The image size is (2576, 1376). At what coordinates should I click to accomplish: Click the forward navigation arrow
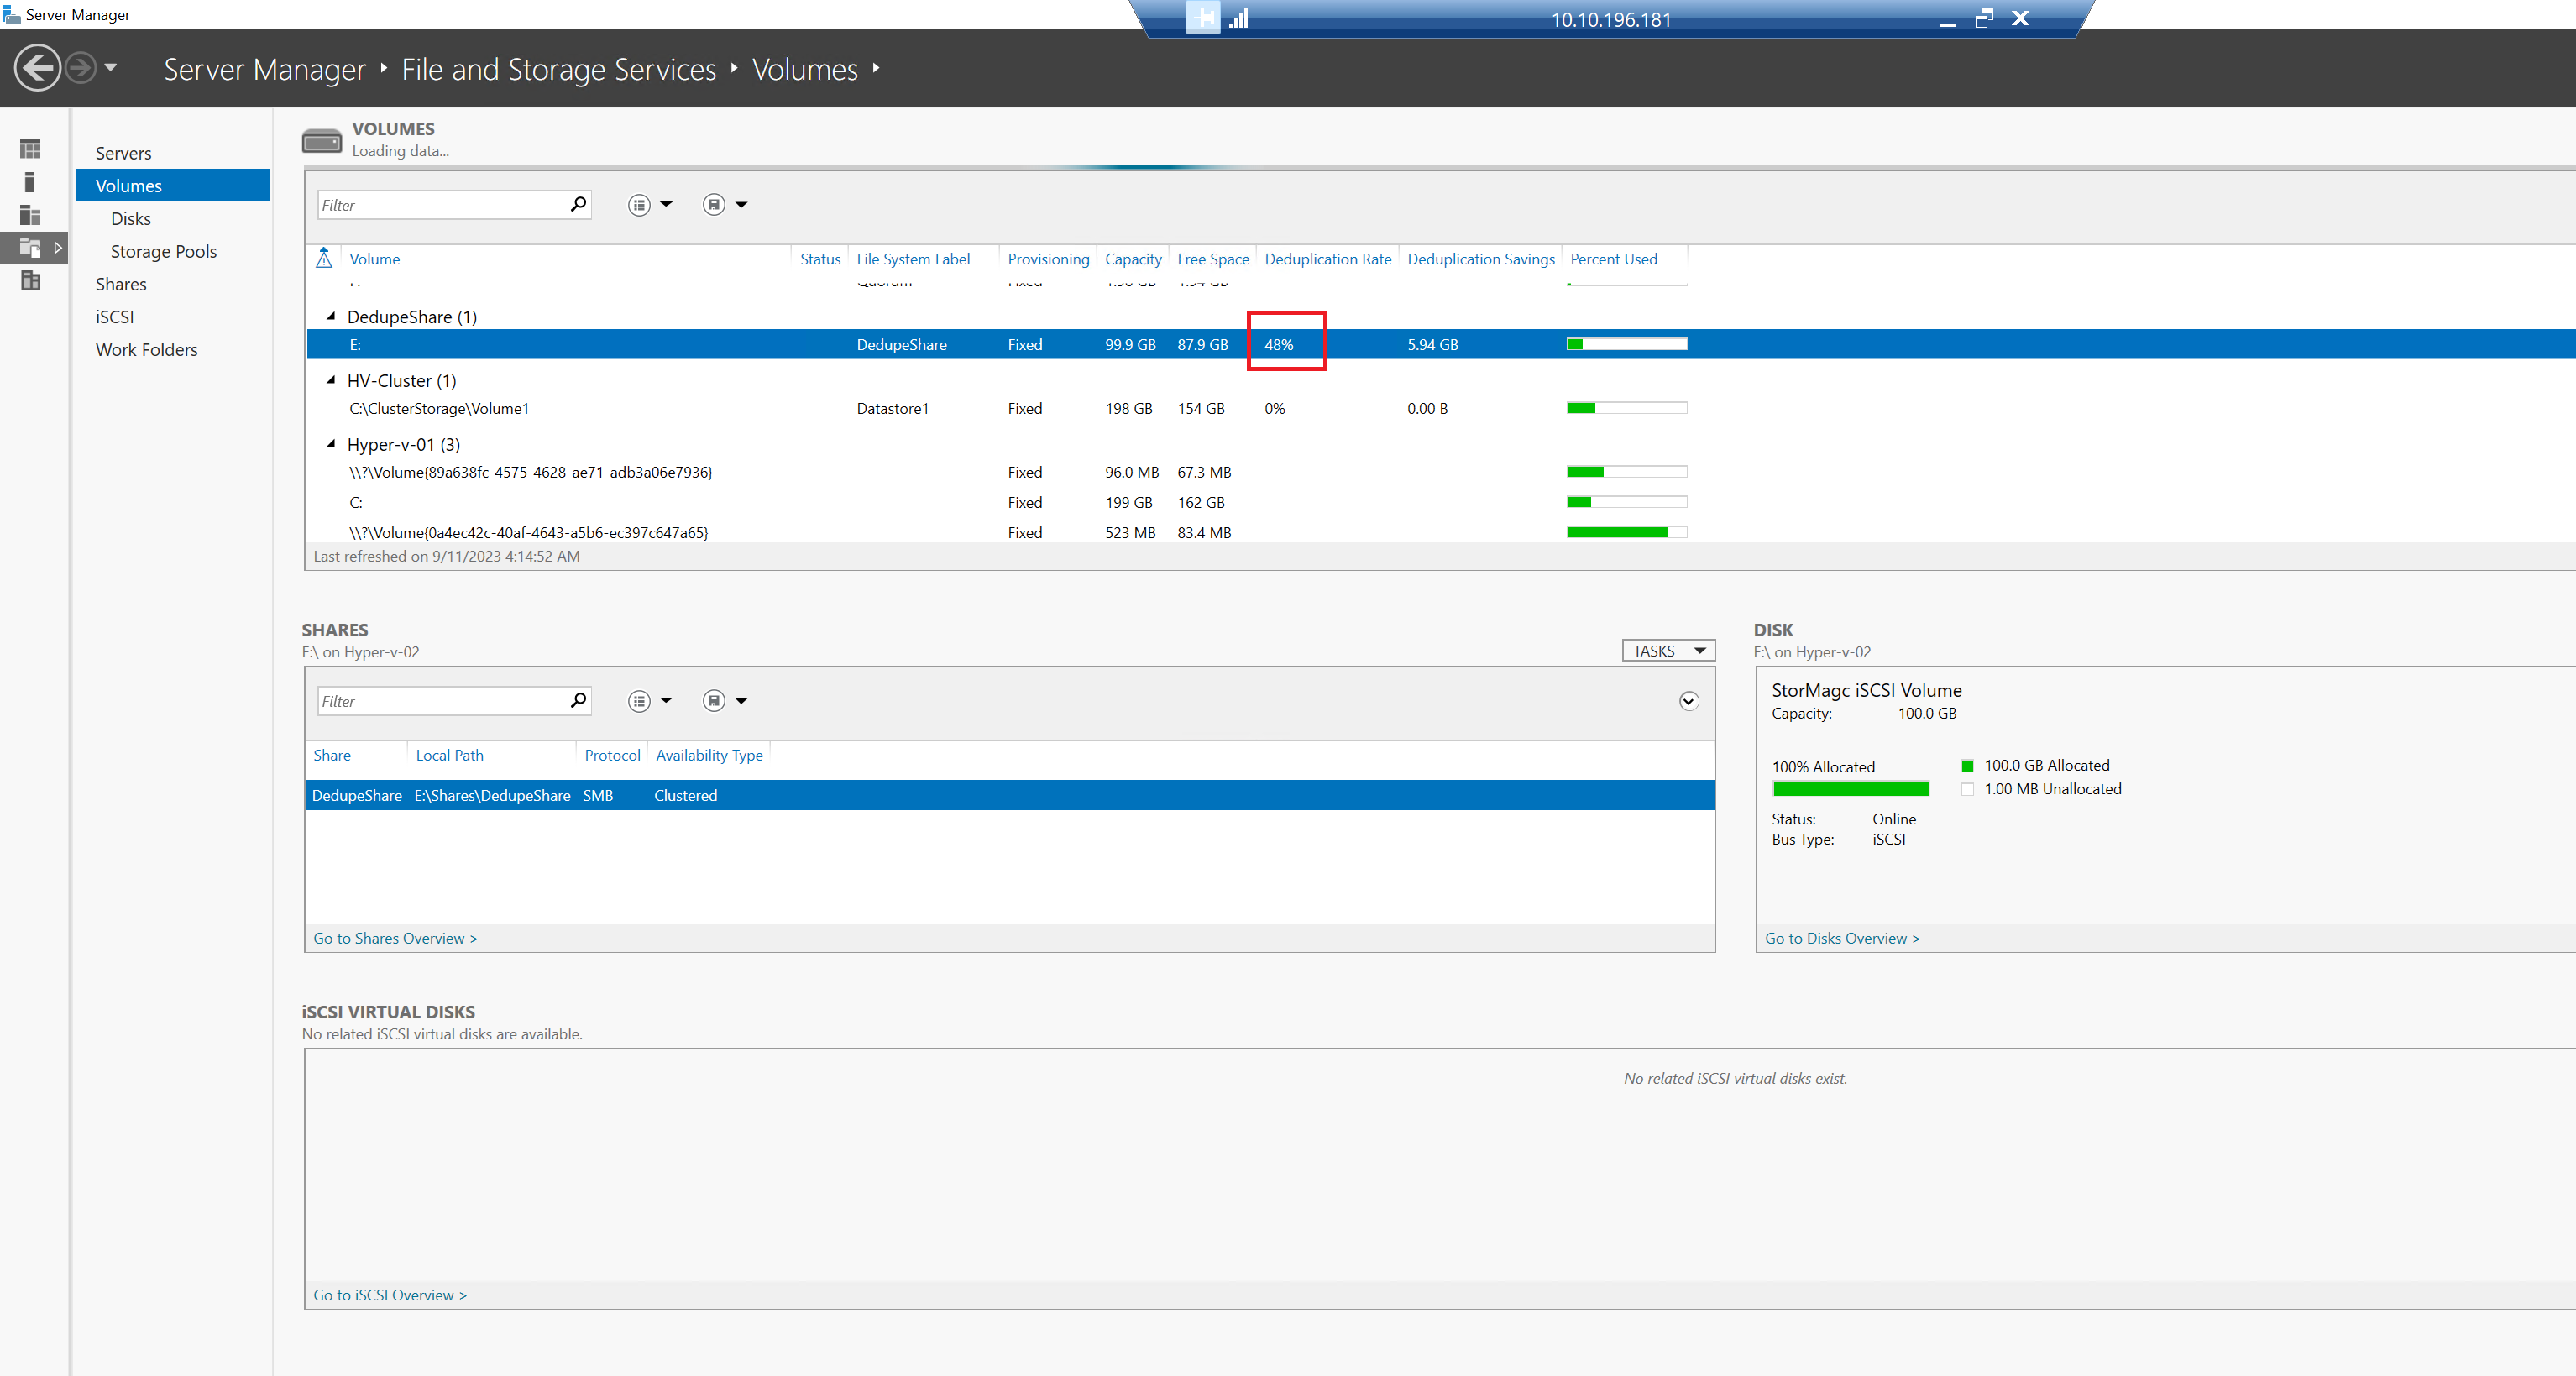coord(81,68)
